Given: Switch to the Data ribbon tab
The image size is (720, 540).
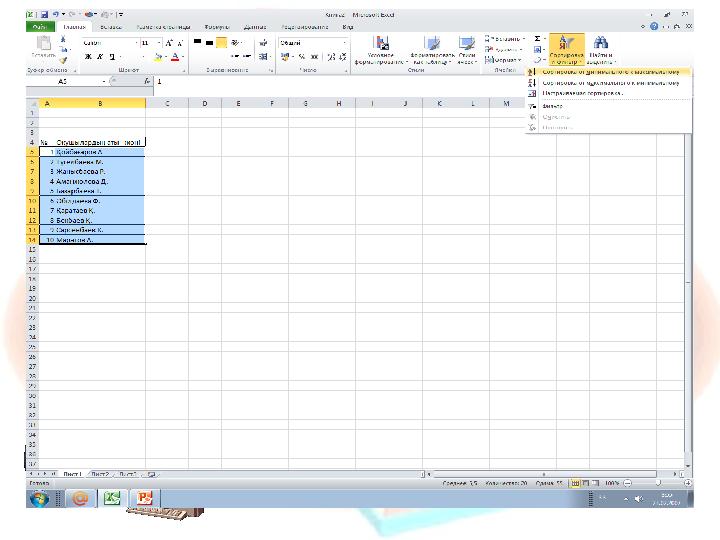Looking at the screenshot, I should (x=255, y=27).
